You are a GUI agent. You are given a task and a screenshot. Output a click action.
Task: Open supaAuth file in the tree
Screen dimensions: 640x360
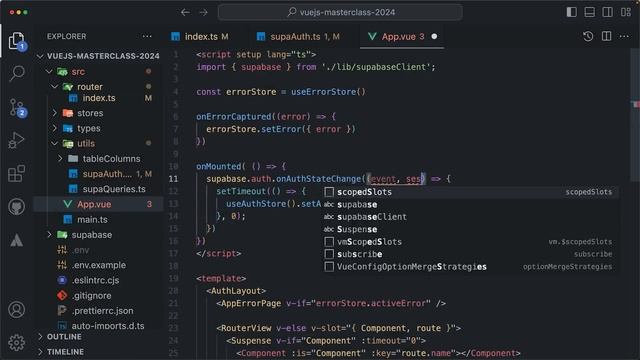click(x=98, y=174)
